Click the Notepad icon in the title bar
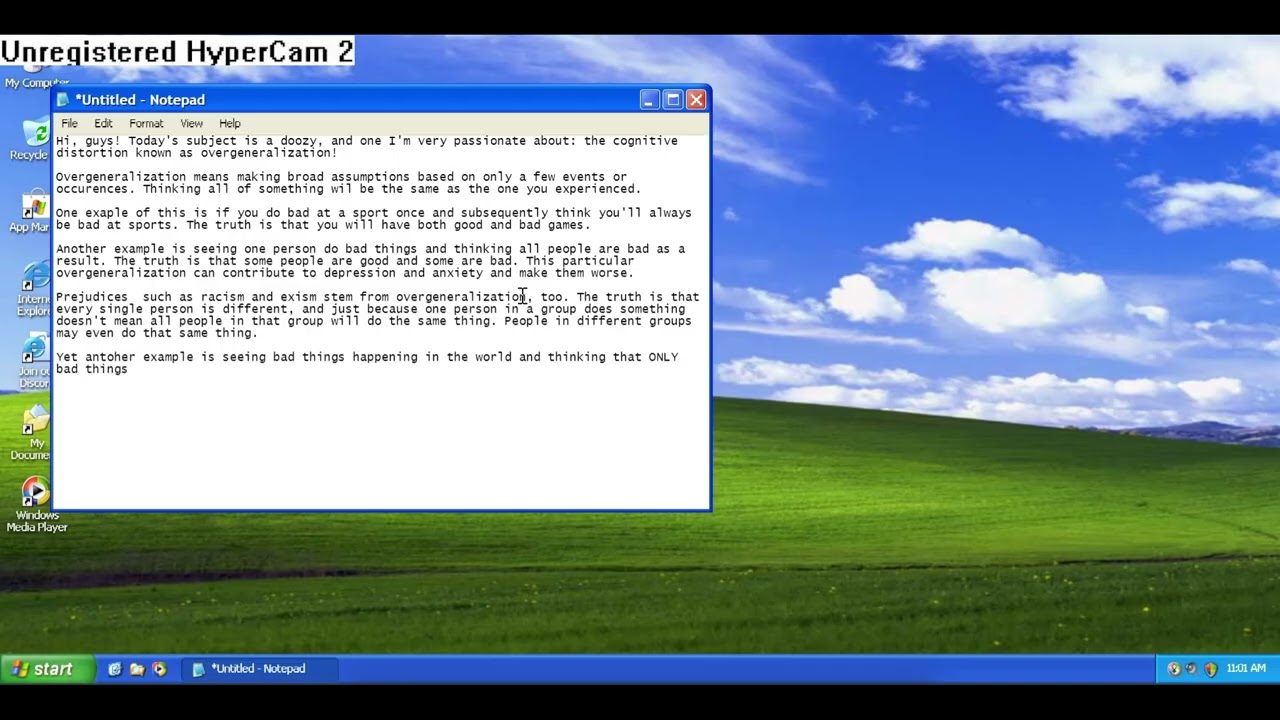 pyautogui.click(x=63, y=100)
